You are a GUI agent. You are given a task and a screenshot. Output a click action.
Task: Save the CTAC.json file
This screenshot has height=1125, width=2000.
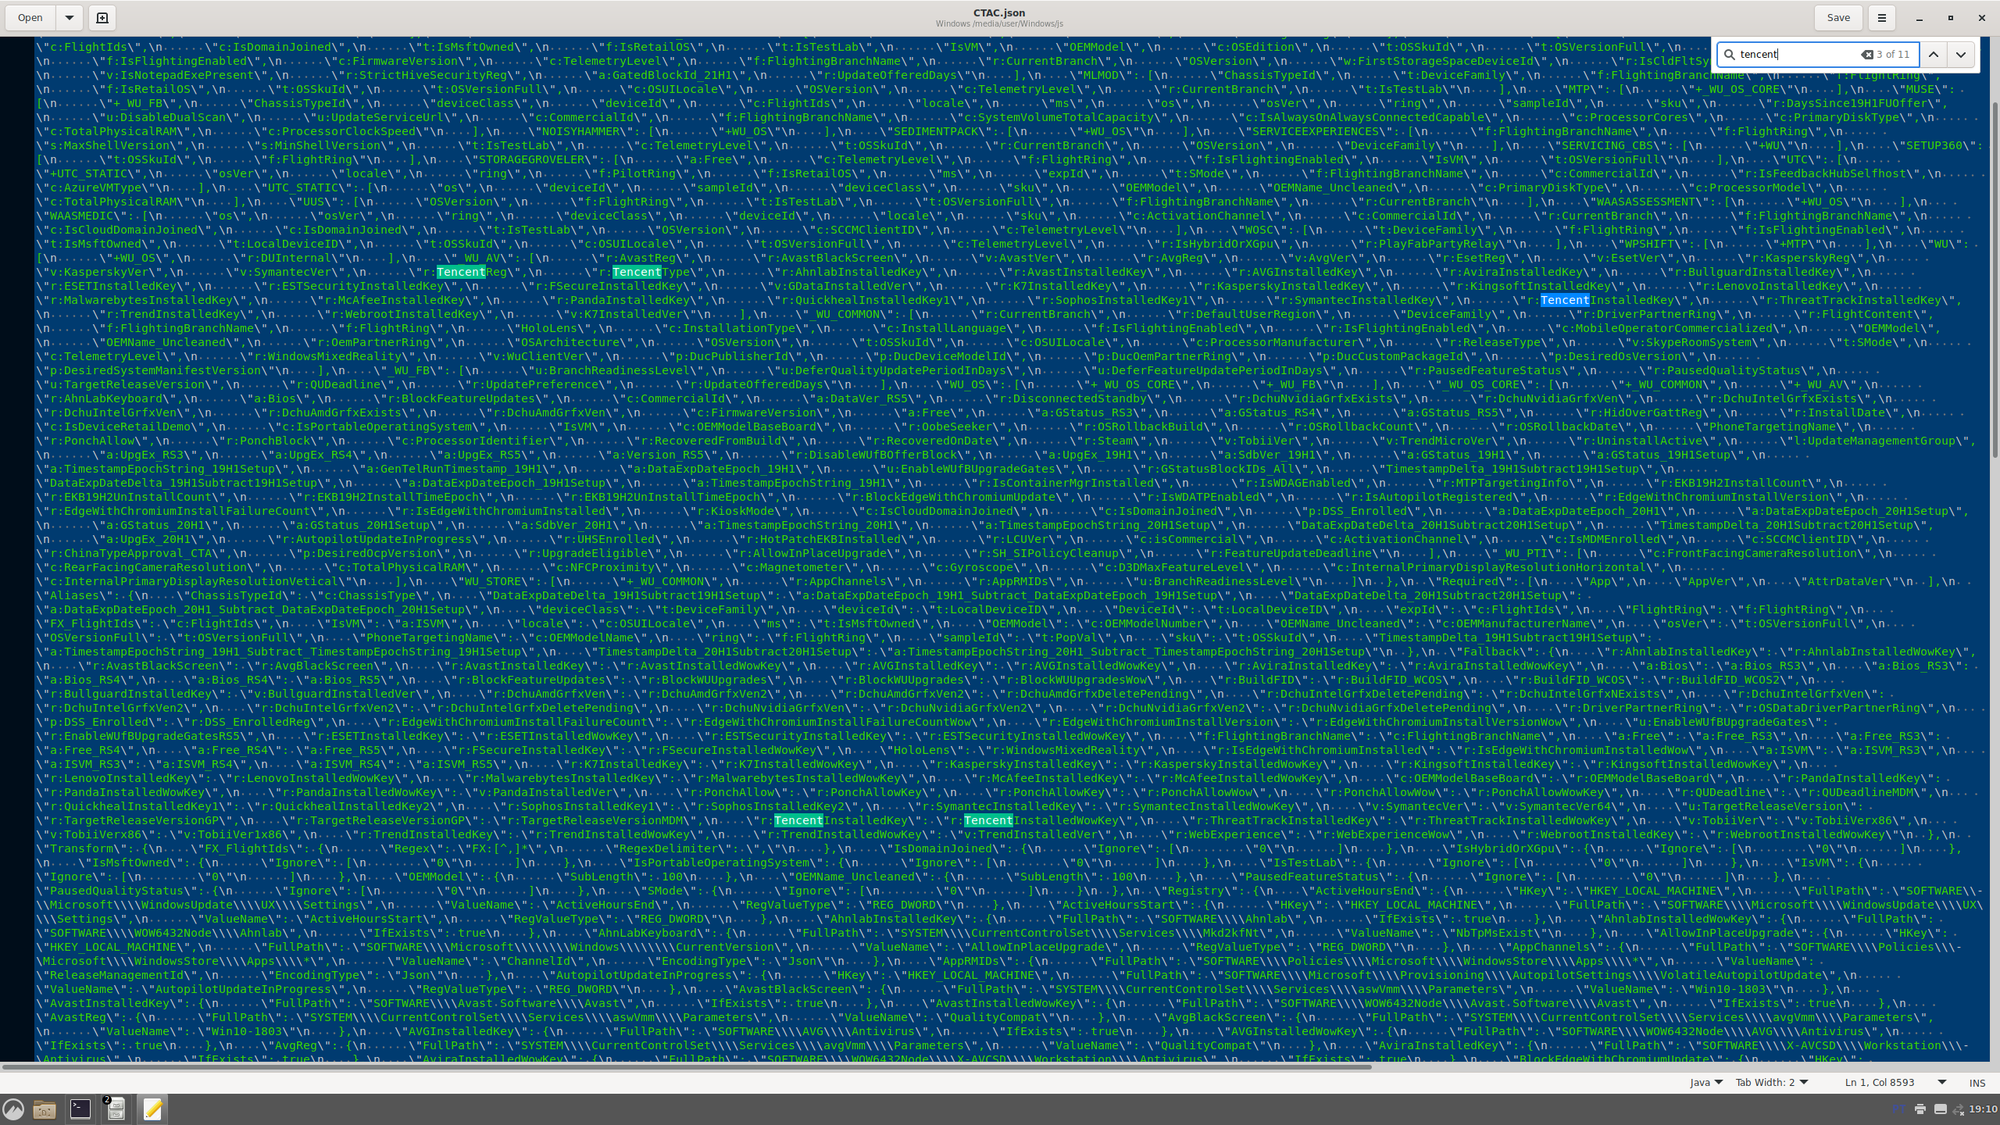pos(1838,17)
